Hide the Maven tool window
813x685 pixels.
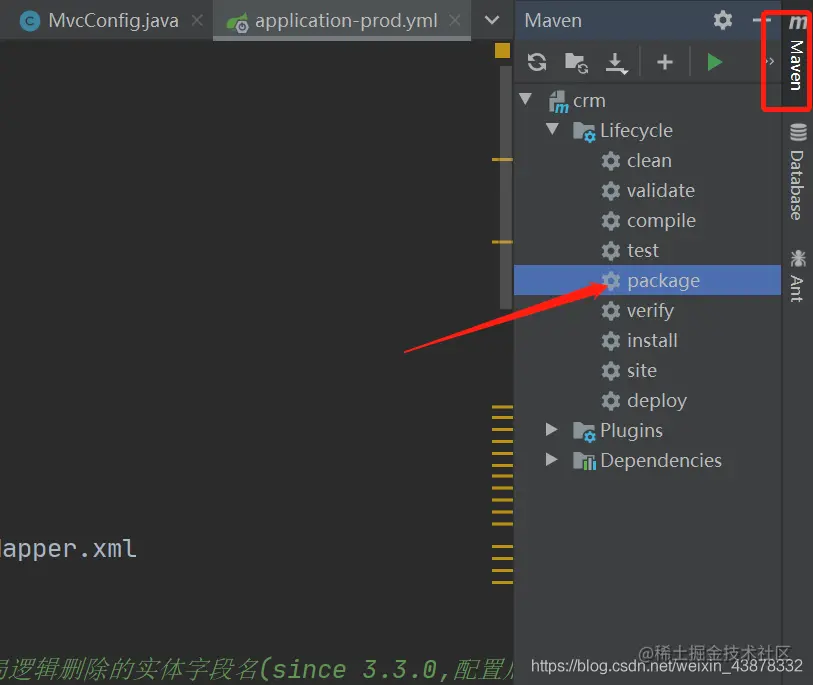tap(761, 20)
